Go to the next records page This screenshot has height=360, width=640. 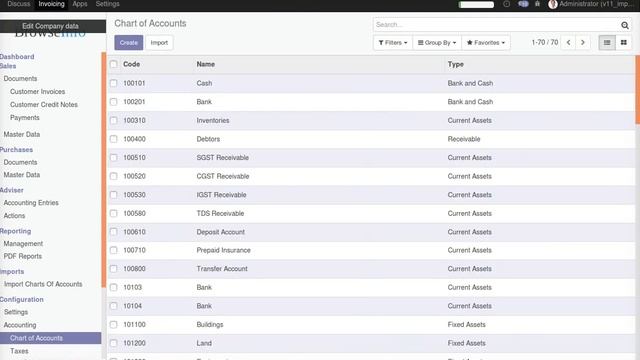click(x=582, y=42)
